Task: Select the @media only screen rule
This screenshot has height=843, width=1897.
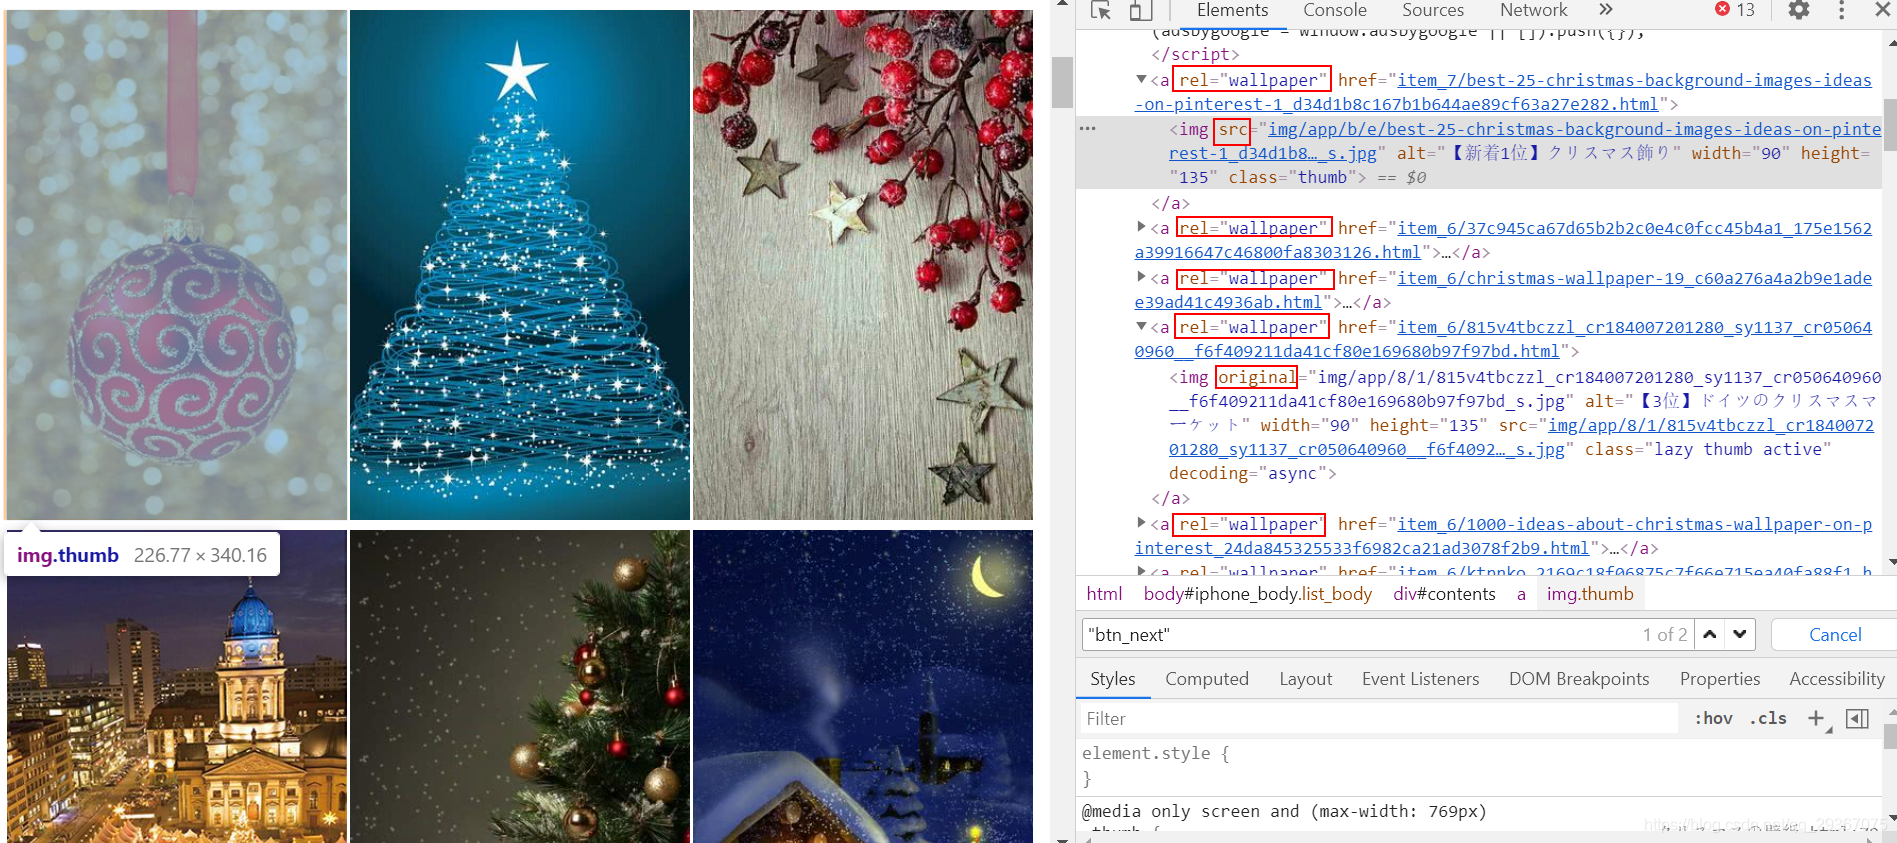Action: click(1284, 811)
